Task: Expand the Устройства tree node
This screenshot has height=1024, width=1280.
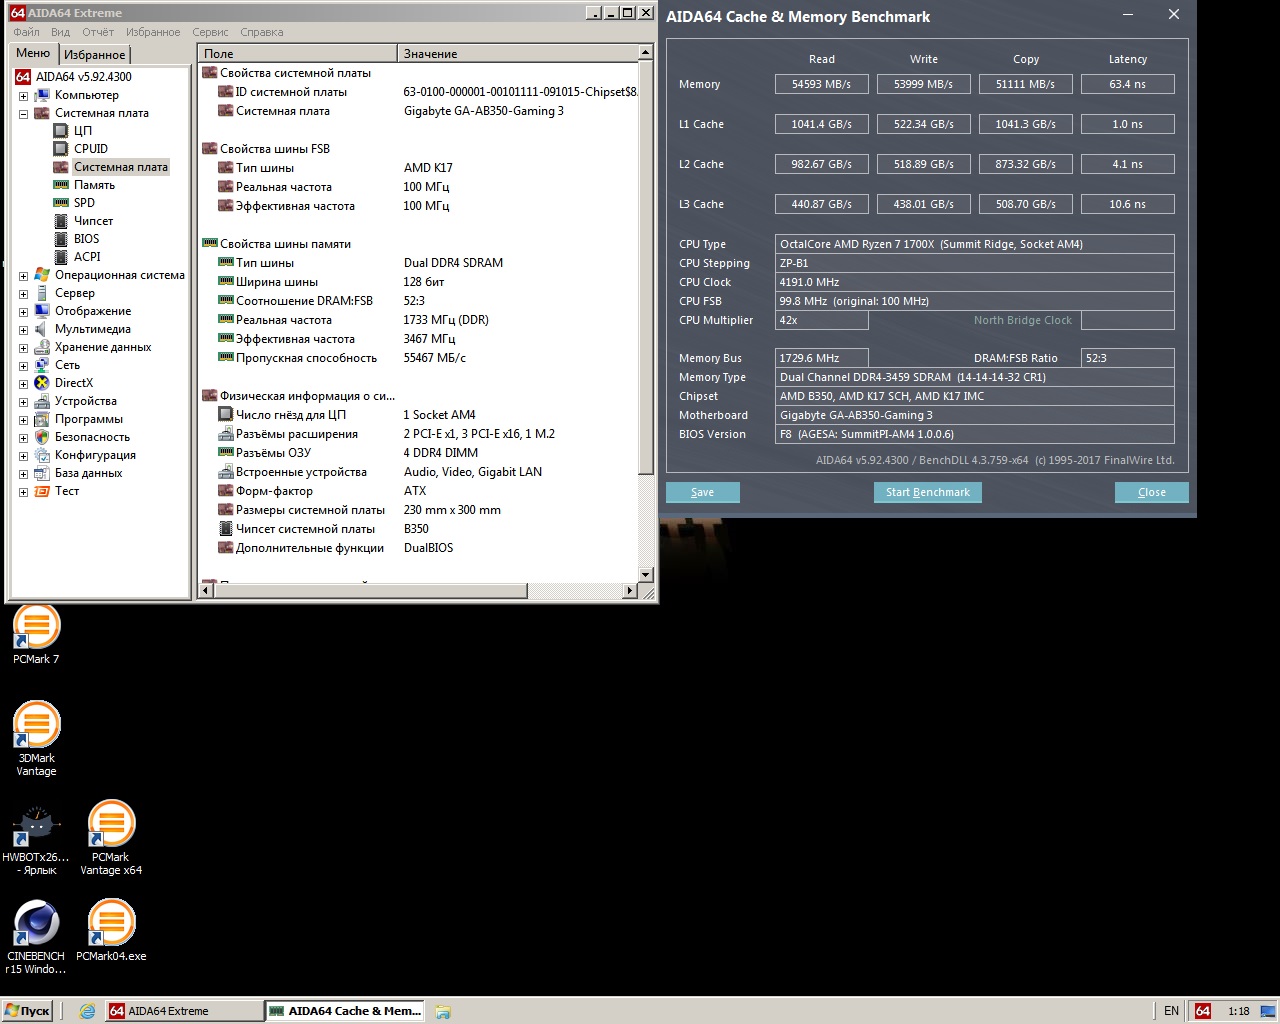Action: click(23, 402)
